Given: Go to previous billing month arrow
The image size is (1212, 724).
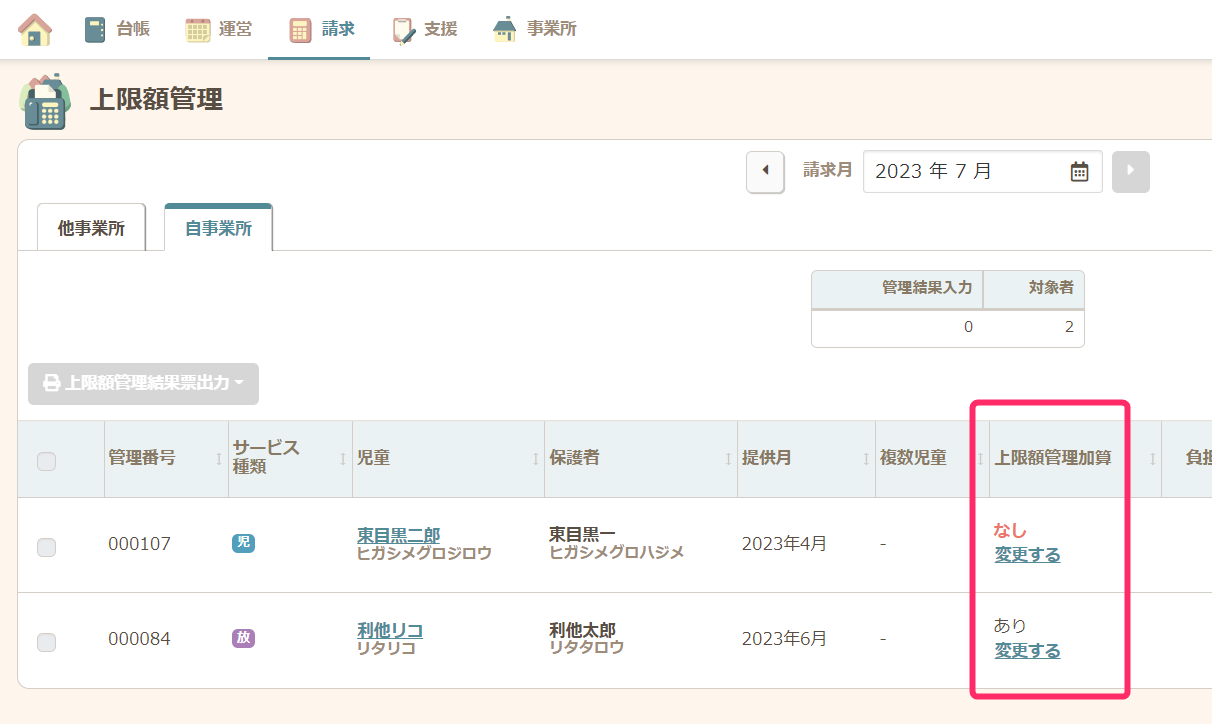Looking at the screenshot, I should pos(765,171).
